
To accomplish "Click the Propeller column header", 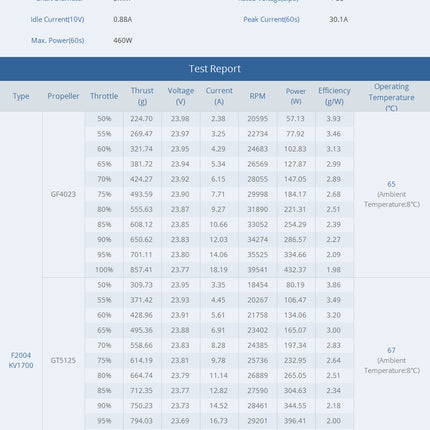I will (x=63, y=96).
